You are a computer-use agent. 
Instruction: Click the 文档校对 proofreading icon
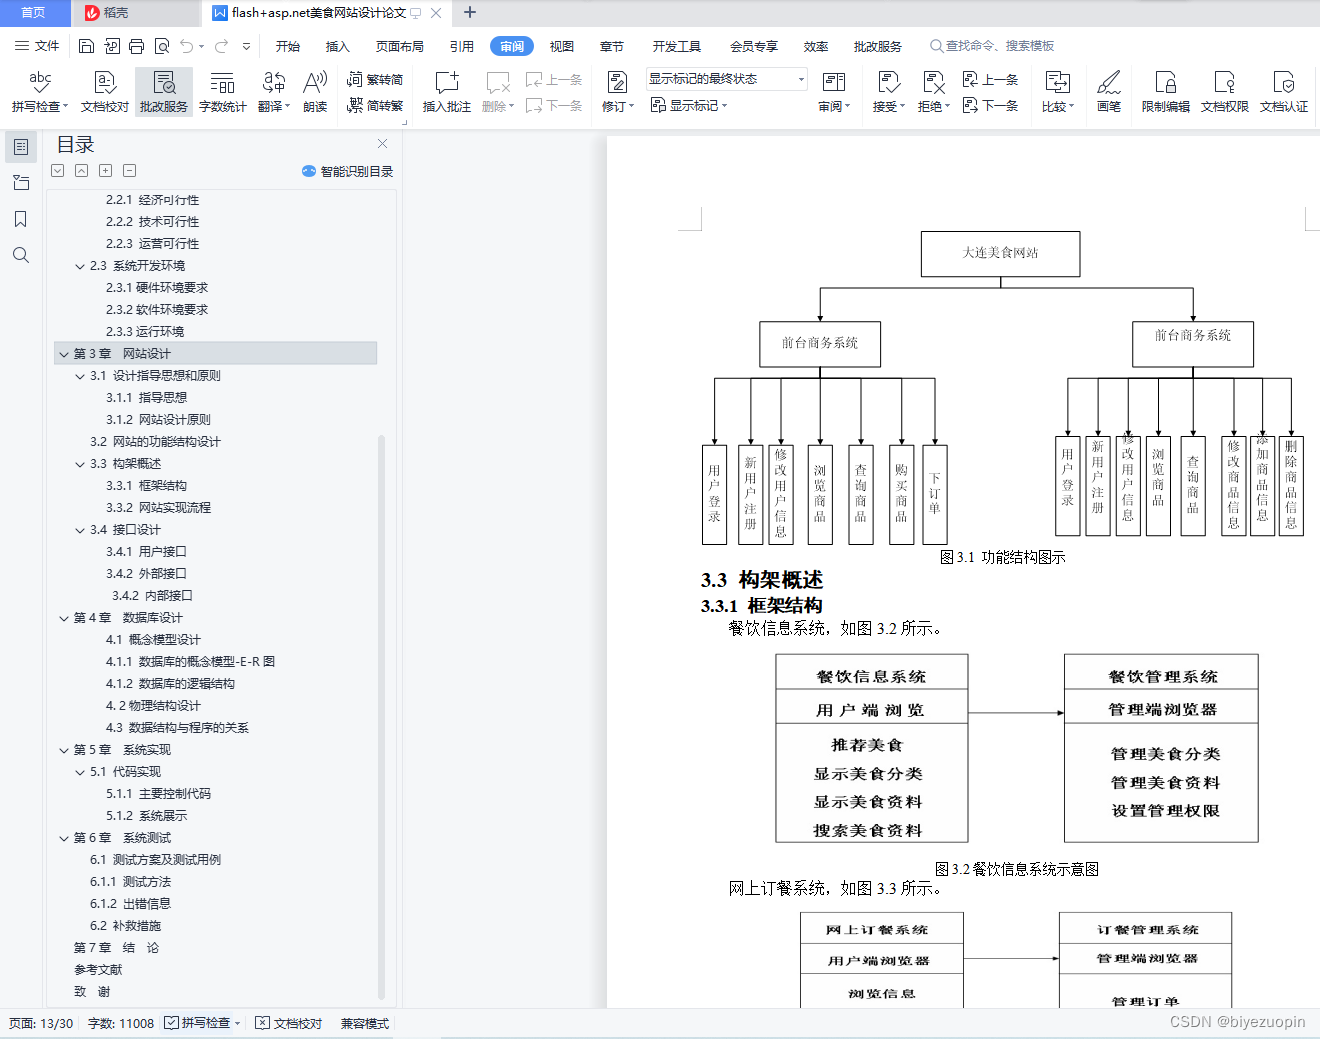[104, 91]
